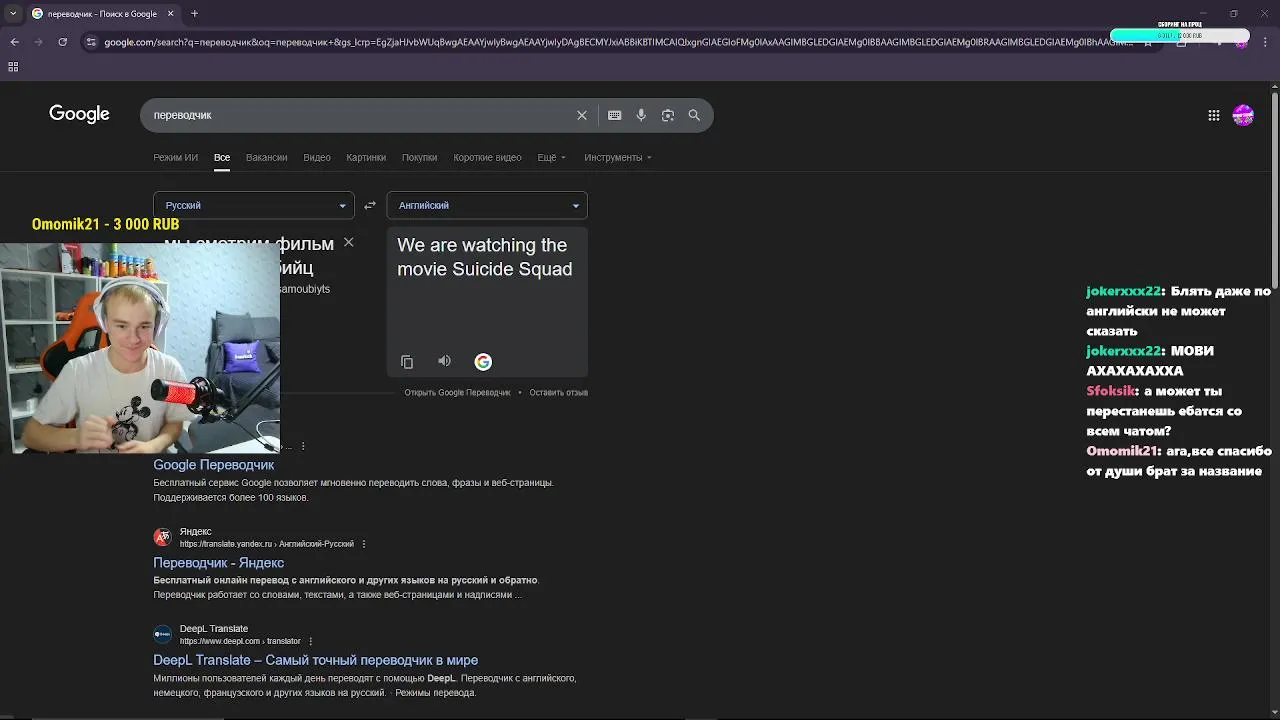
Task: Click the Оставить отзыв link
Action: coord(559,392)
